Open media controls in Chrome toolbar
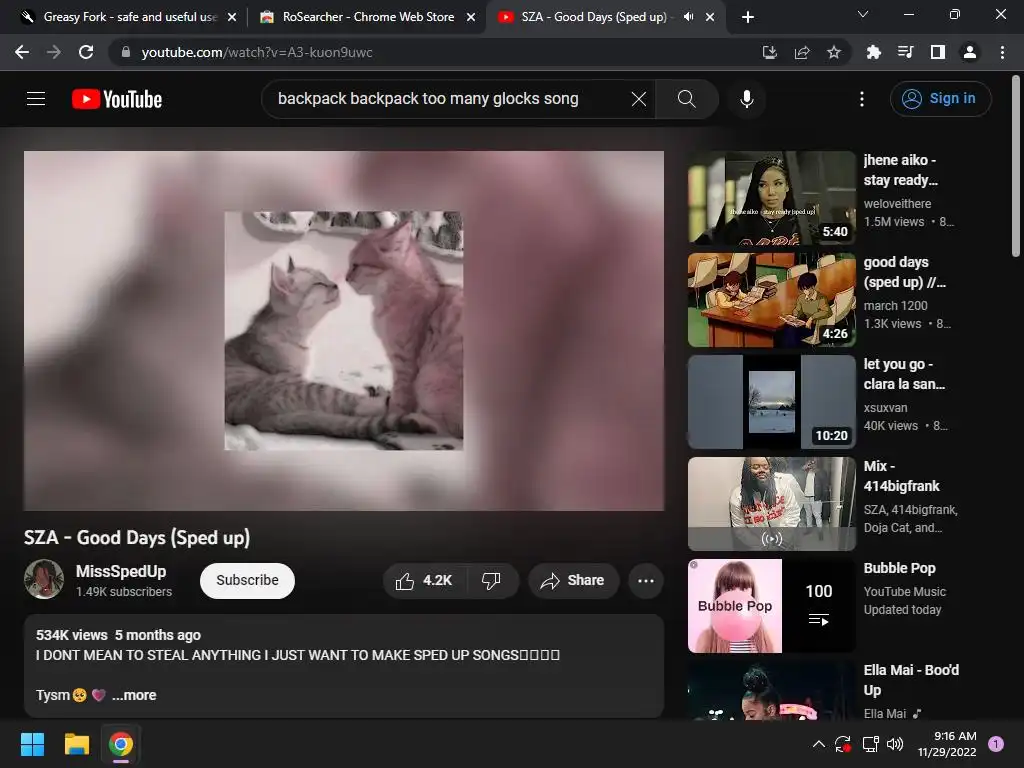The image size is (1024, 768). (x=905, y=52)
